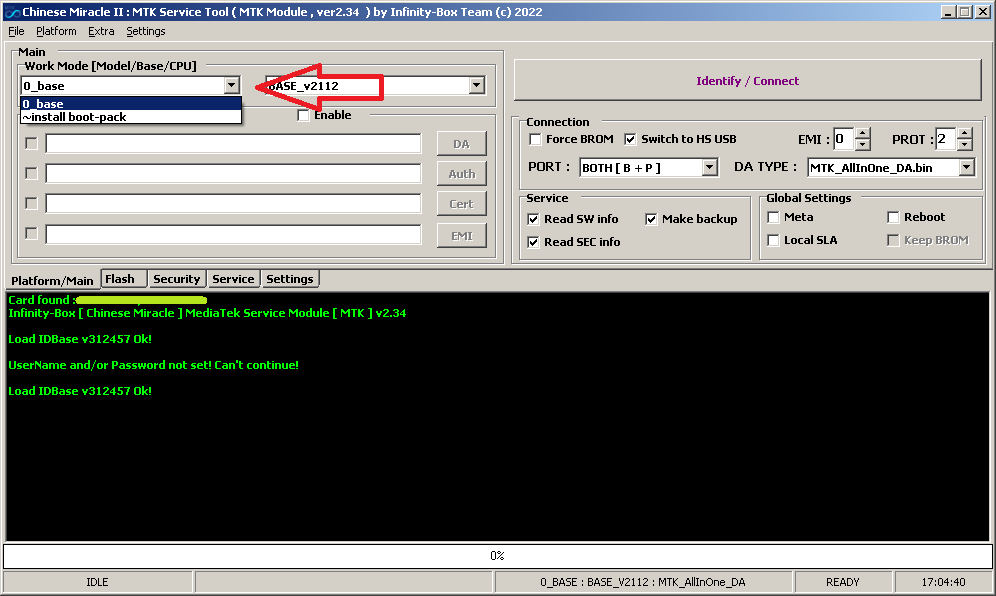
Task: Open the Platform menu
Action: coord(56,31)
